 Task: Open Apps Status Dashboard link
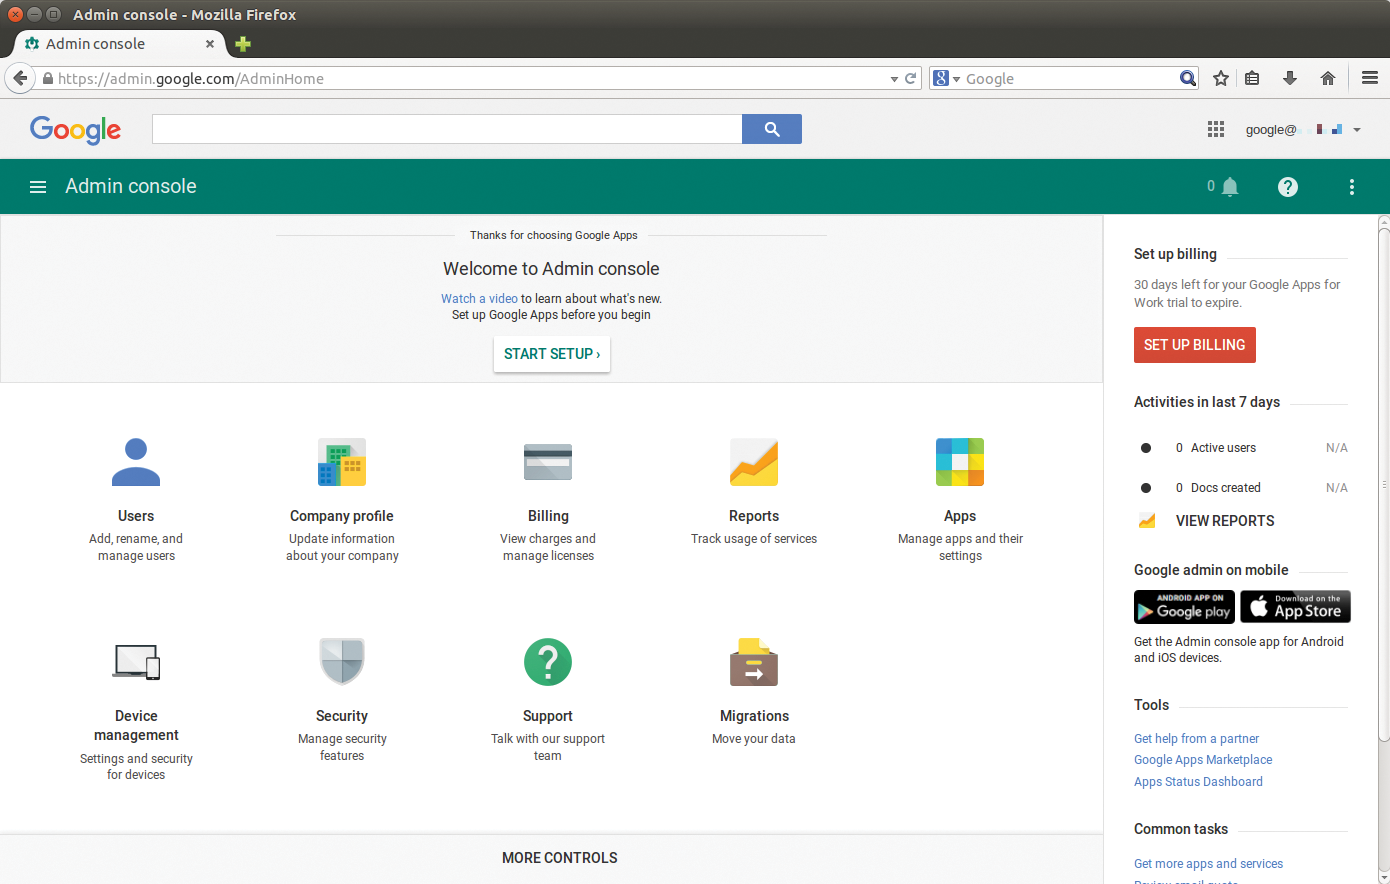[x=1198, y=782]
